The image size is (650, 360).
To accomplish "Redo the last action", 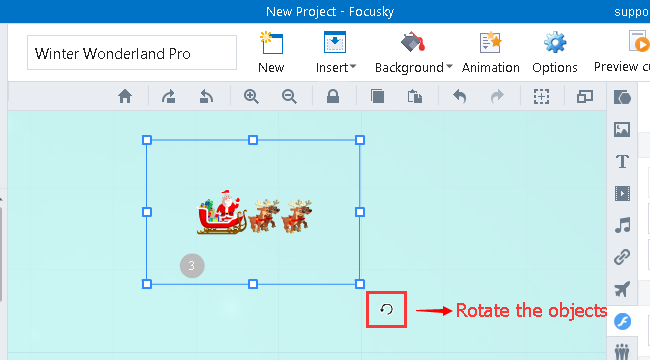I will pos(497,97).
